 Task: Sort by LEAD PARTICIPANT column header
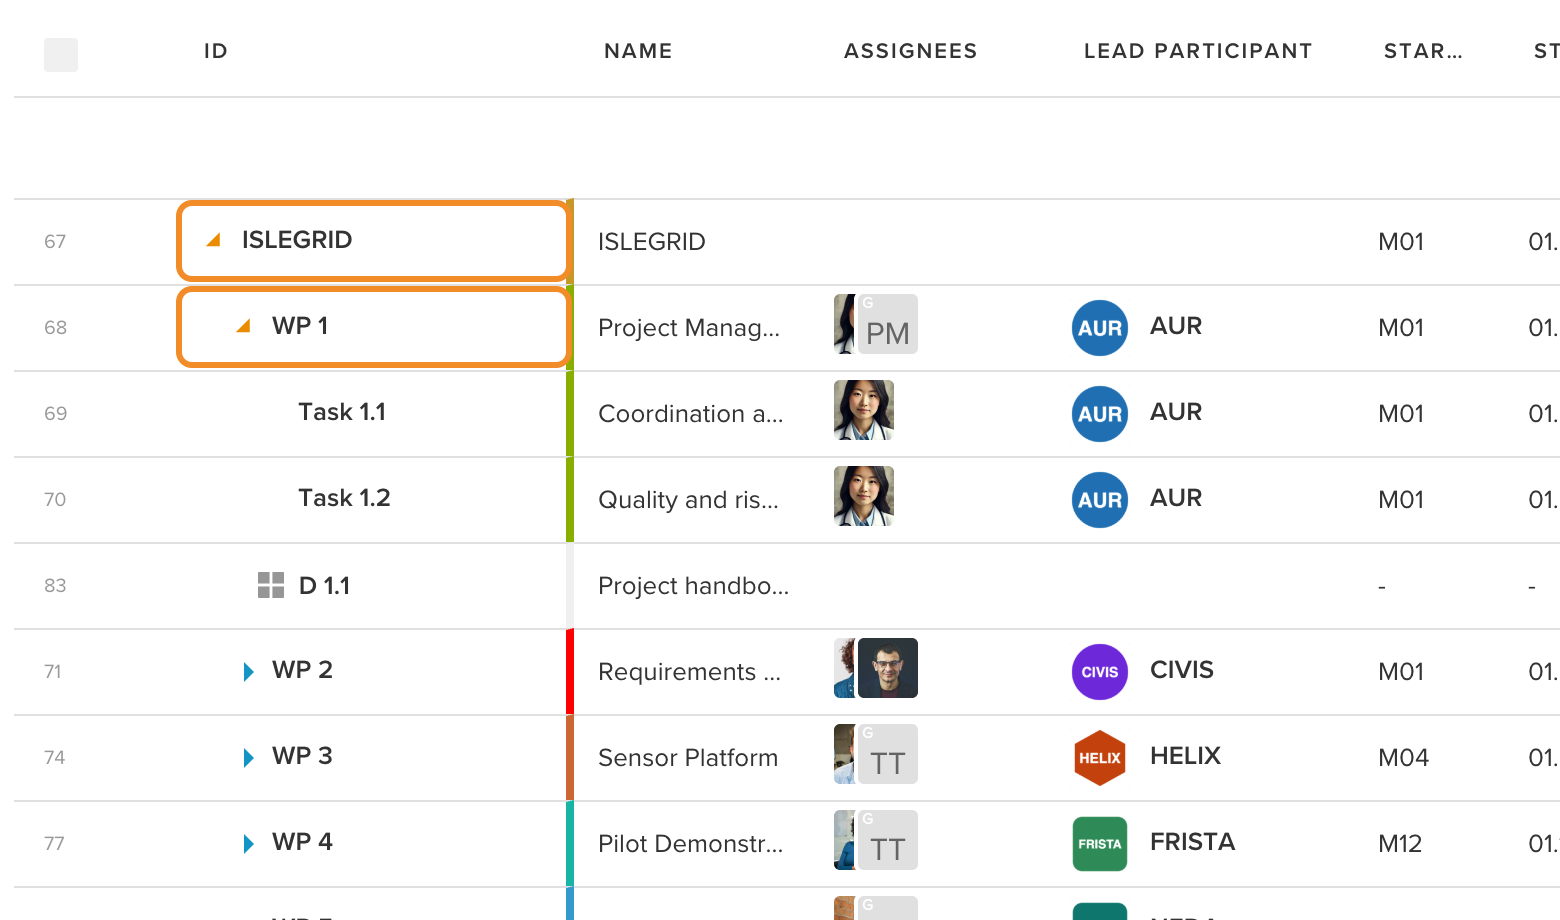click(x=1198, y=51)
